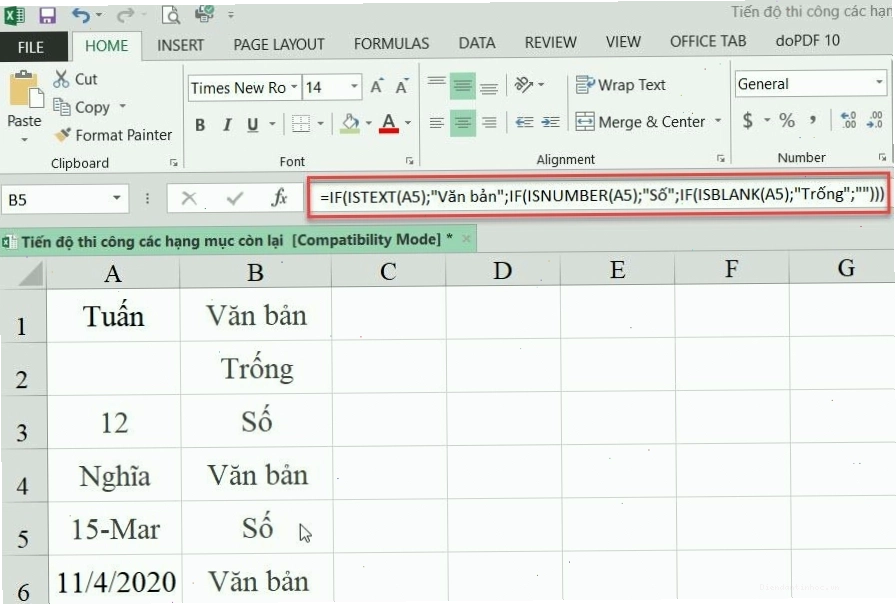Apply Comma Style number format
Image resolution: width=896 pixels, height=604 pixels.
(813, 120)
